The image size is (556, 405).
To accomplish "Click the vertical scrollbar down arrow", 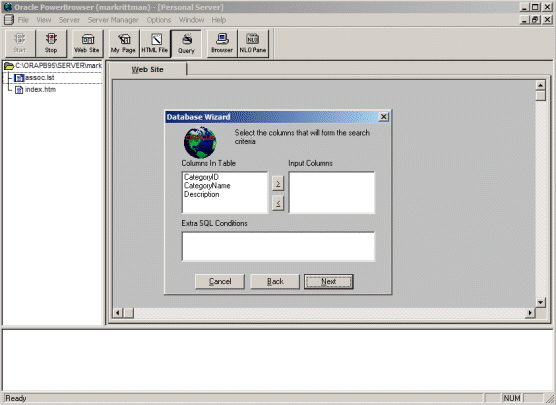I will point(540,303).
